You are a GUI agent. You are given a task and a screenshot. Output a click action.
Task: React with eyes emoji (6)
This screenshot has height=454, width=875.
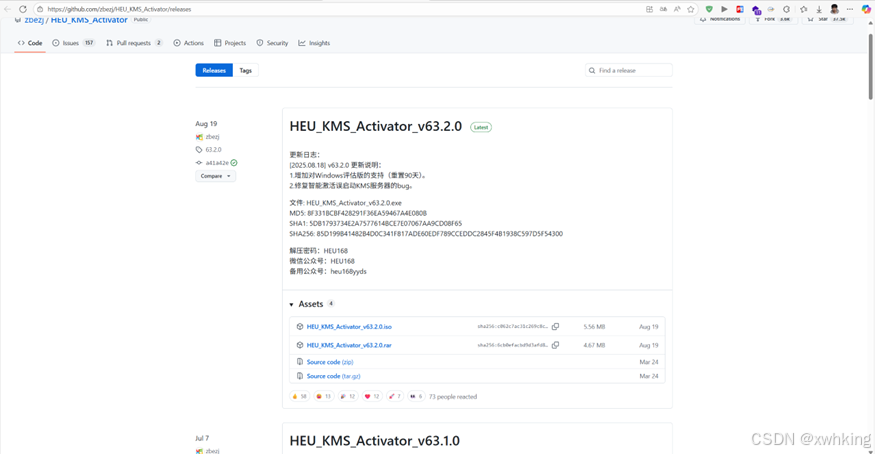[416, 397]
